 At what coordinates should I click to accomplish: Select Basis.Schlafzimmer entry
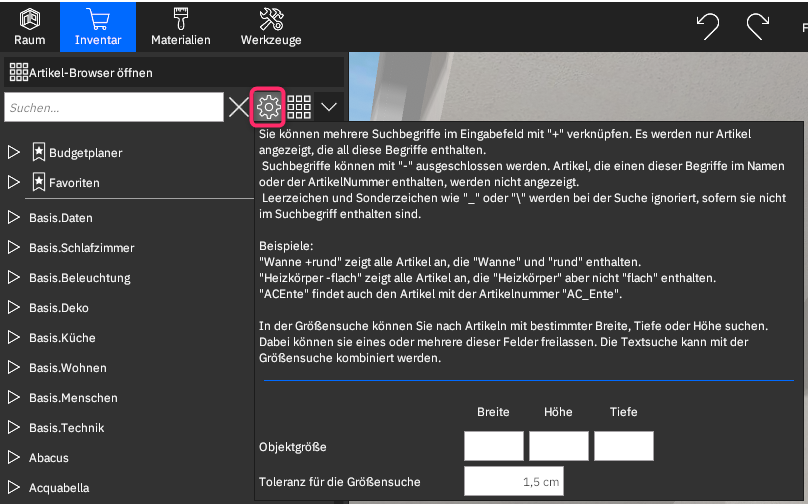coord(81,248)
